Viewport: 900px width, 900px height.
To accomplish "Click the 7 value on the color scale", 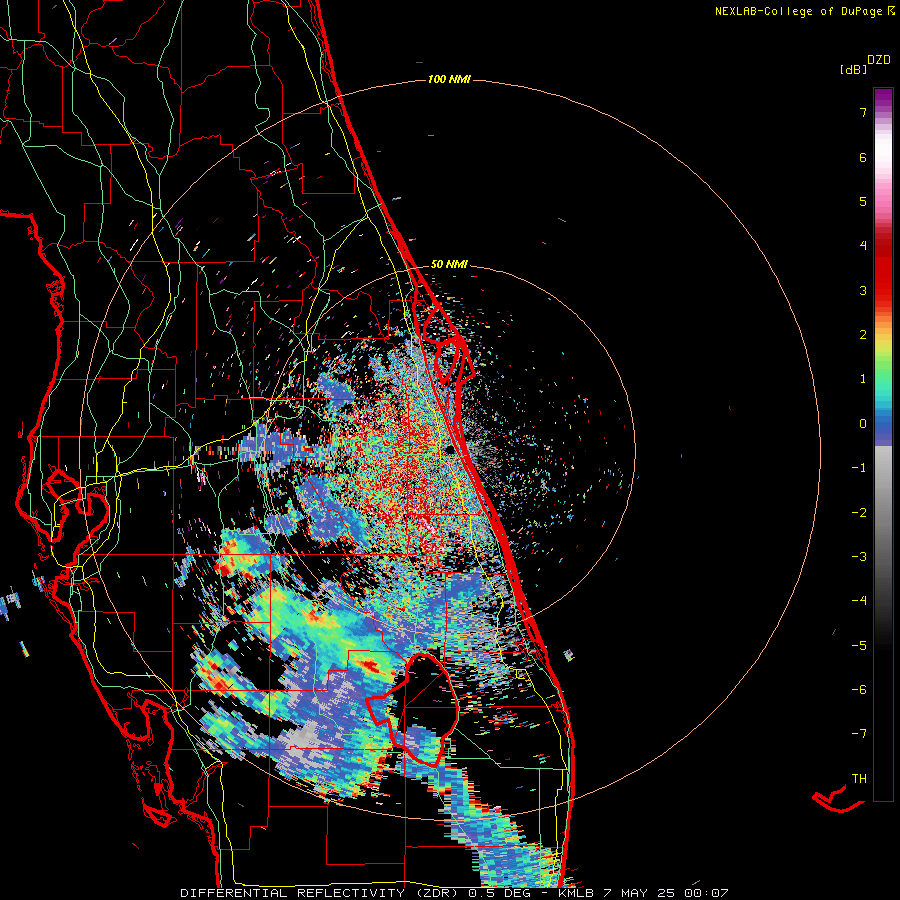I will [863, 112].
